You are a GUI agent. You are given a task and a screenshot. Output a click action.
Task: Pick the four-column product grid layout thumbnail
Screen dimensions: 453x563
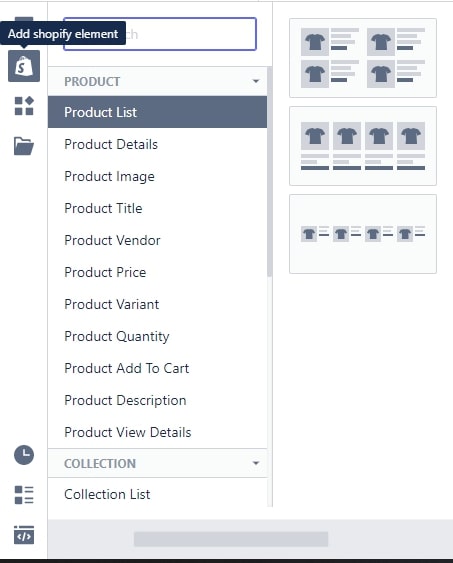point(363,146)
